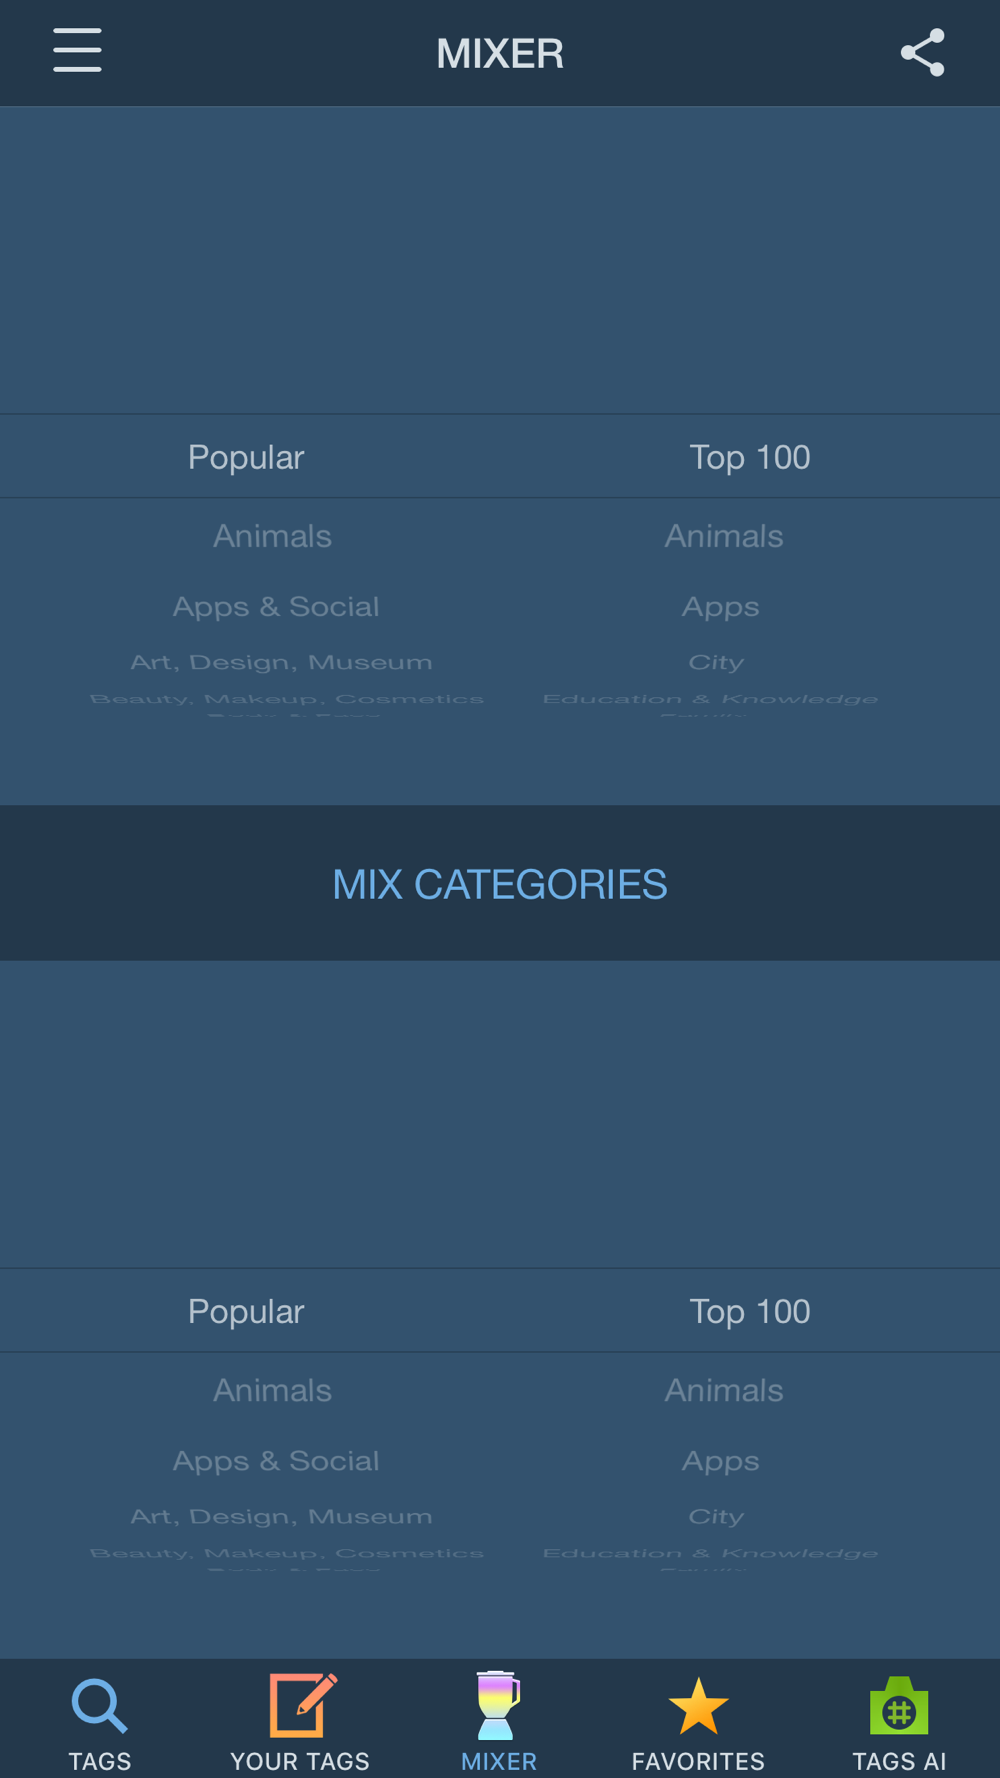Pick Animals in lower Top 100 list
Image resolution: width=1000 pixels, height=1778 pixels.
(x=724, y=1390)
